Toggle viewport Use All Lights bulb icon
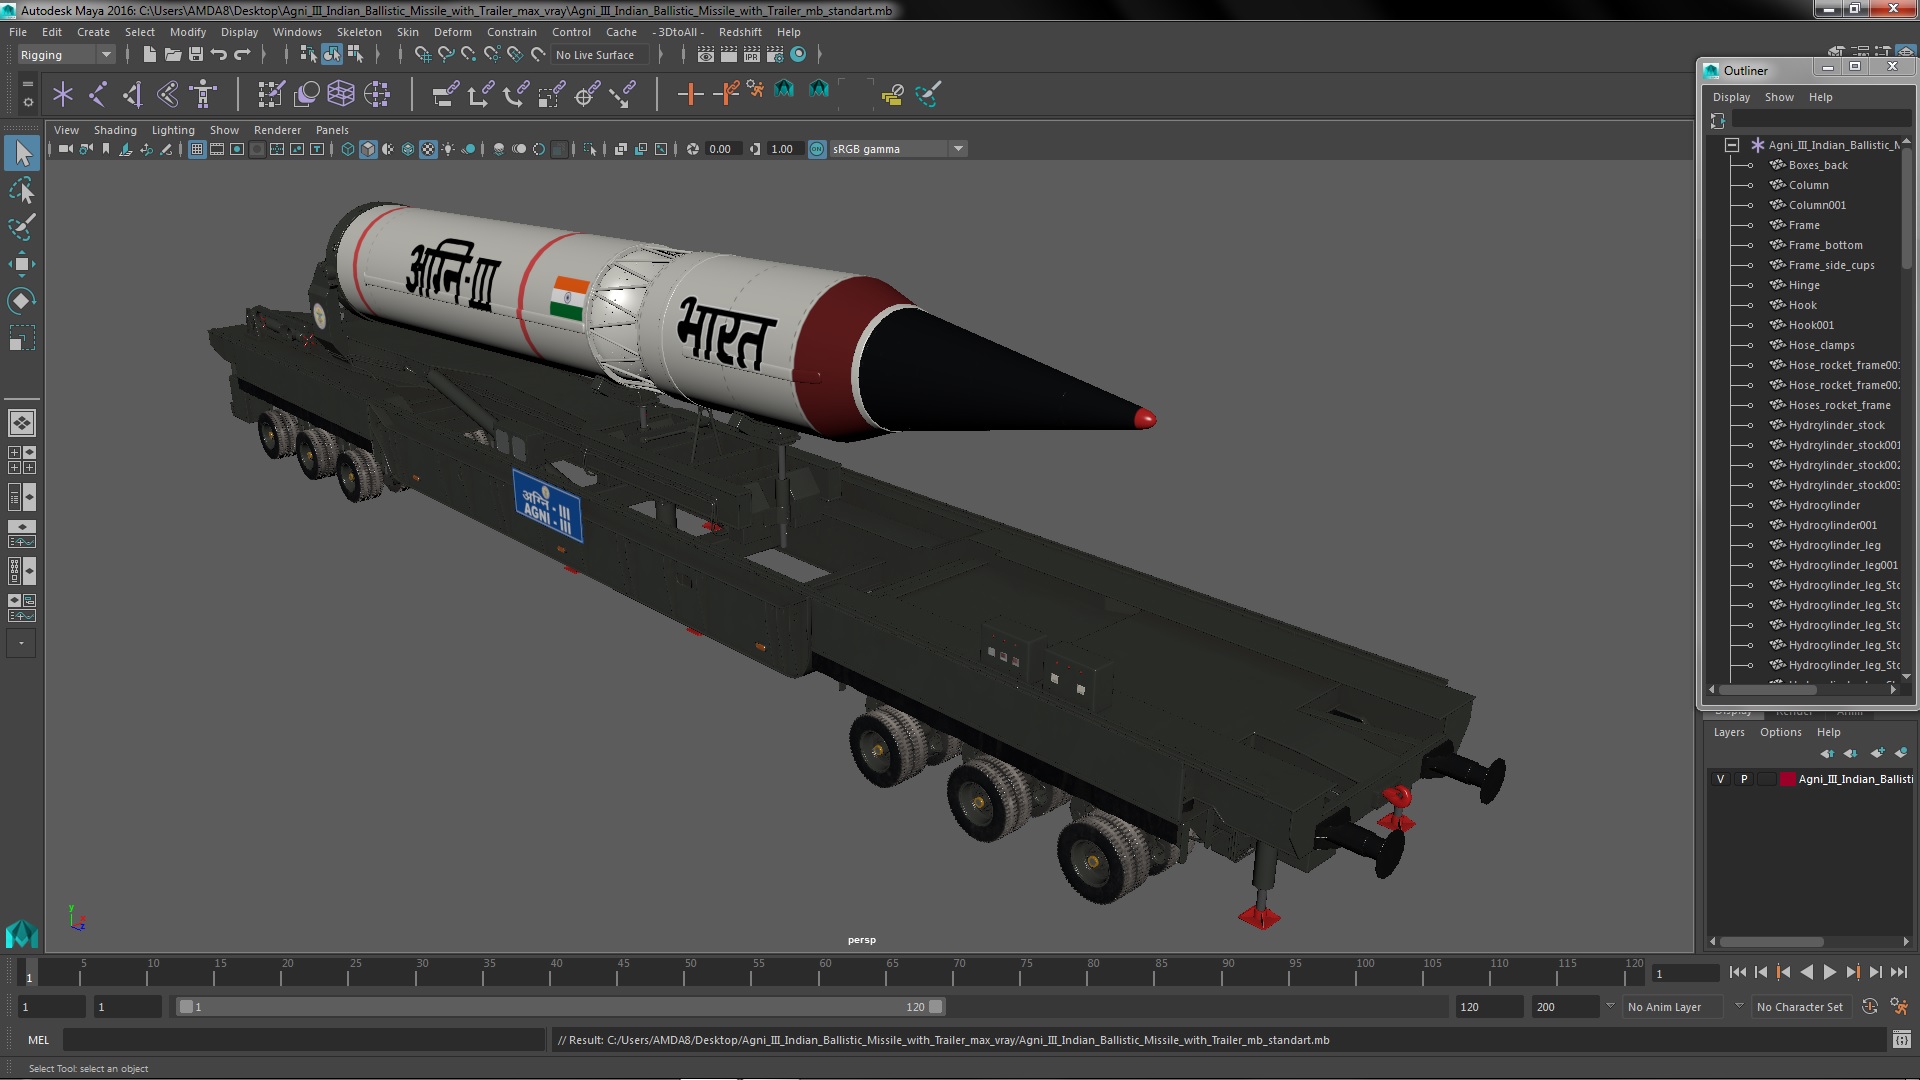The image size is (1920, 1080). coord(448,150)
